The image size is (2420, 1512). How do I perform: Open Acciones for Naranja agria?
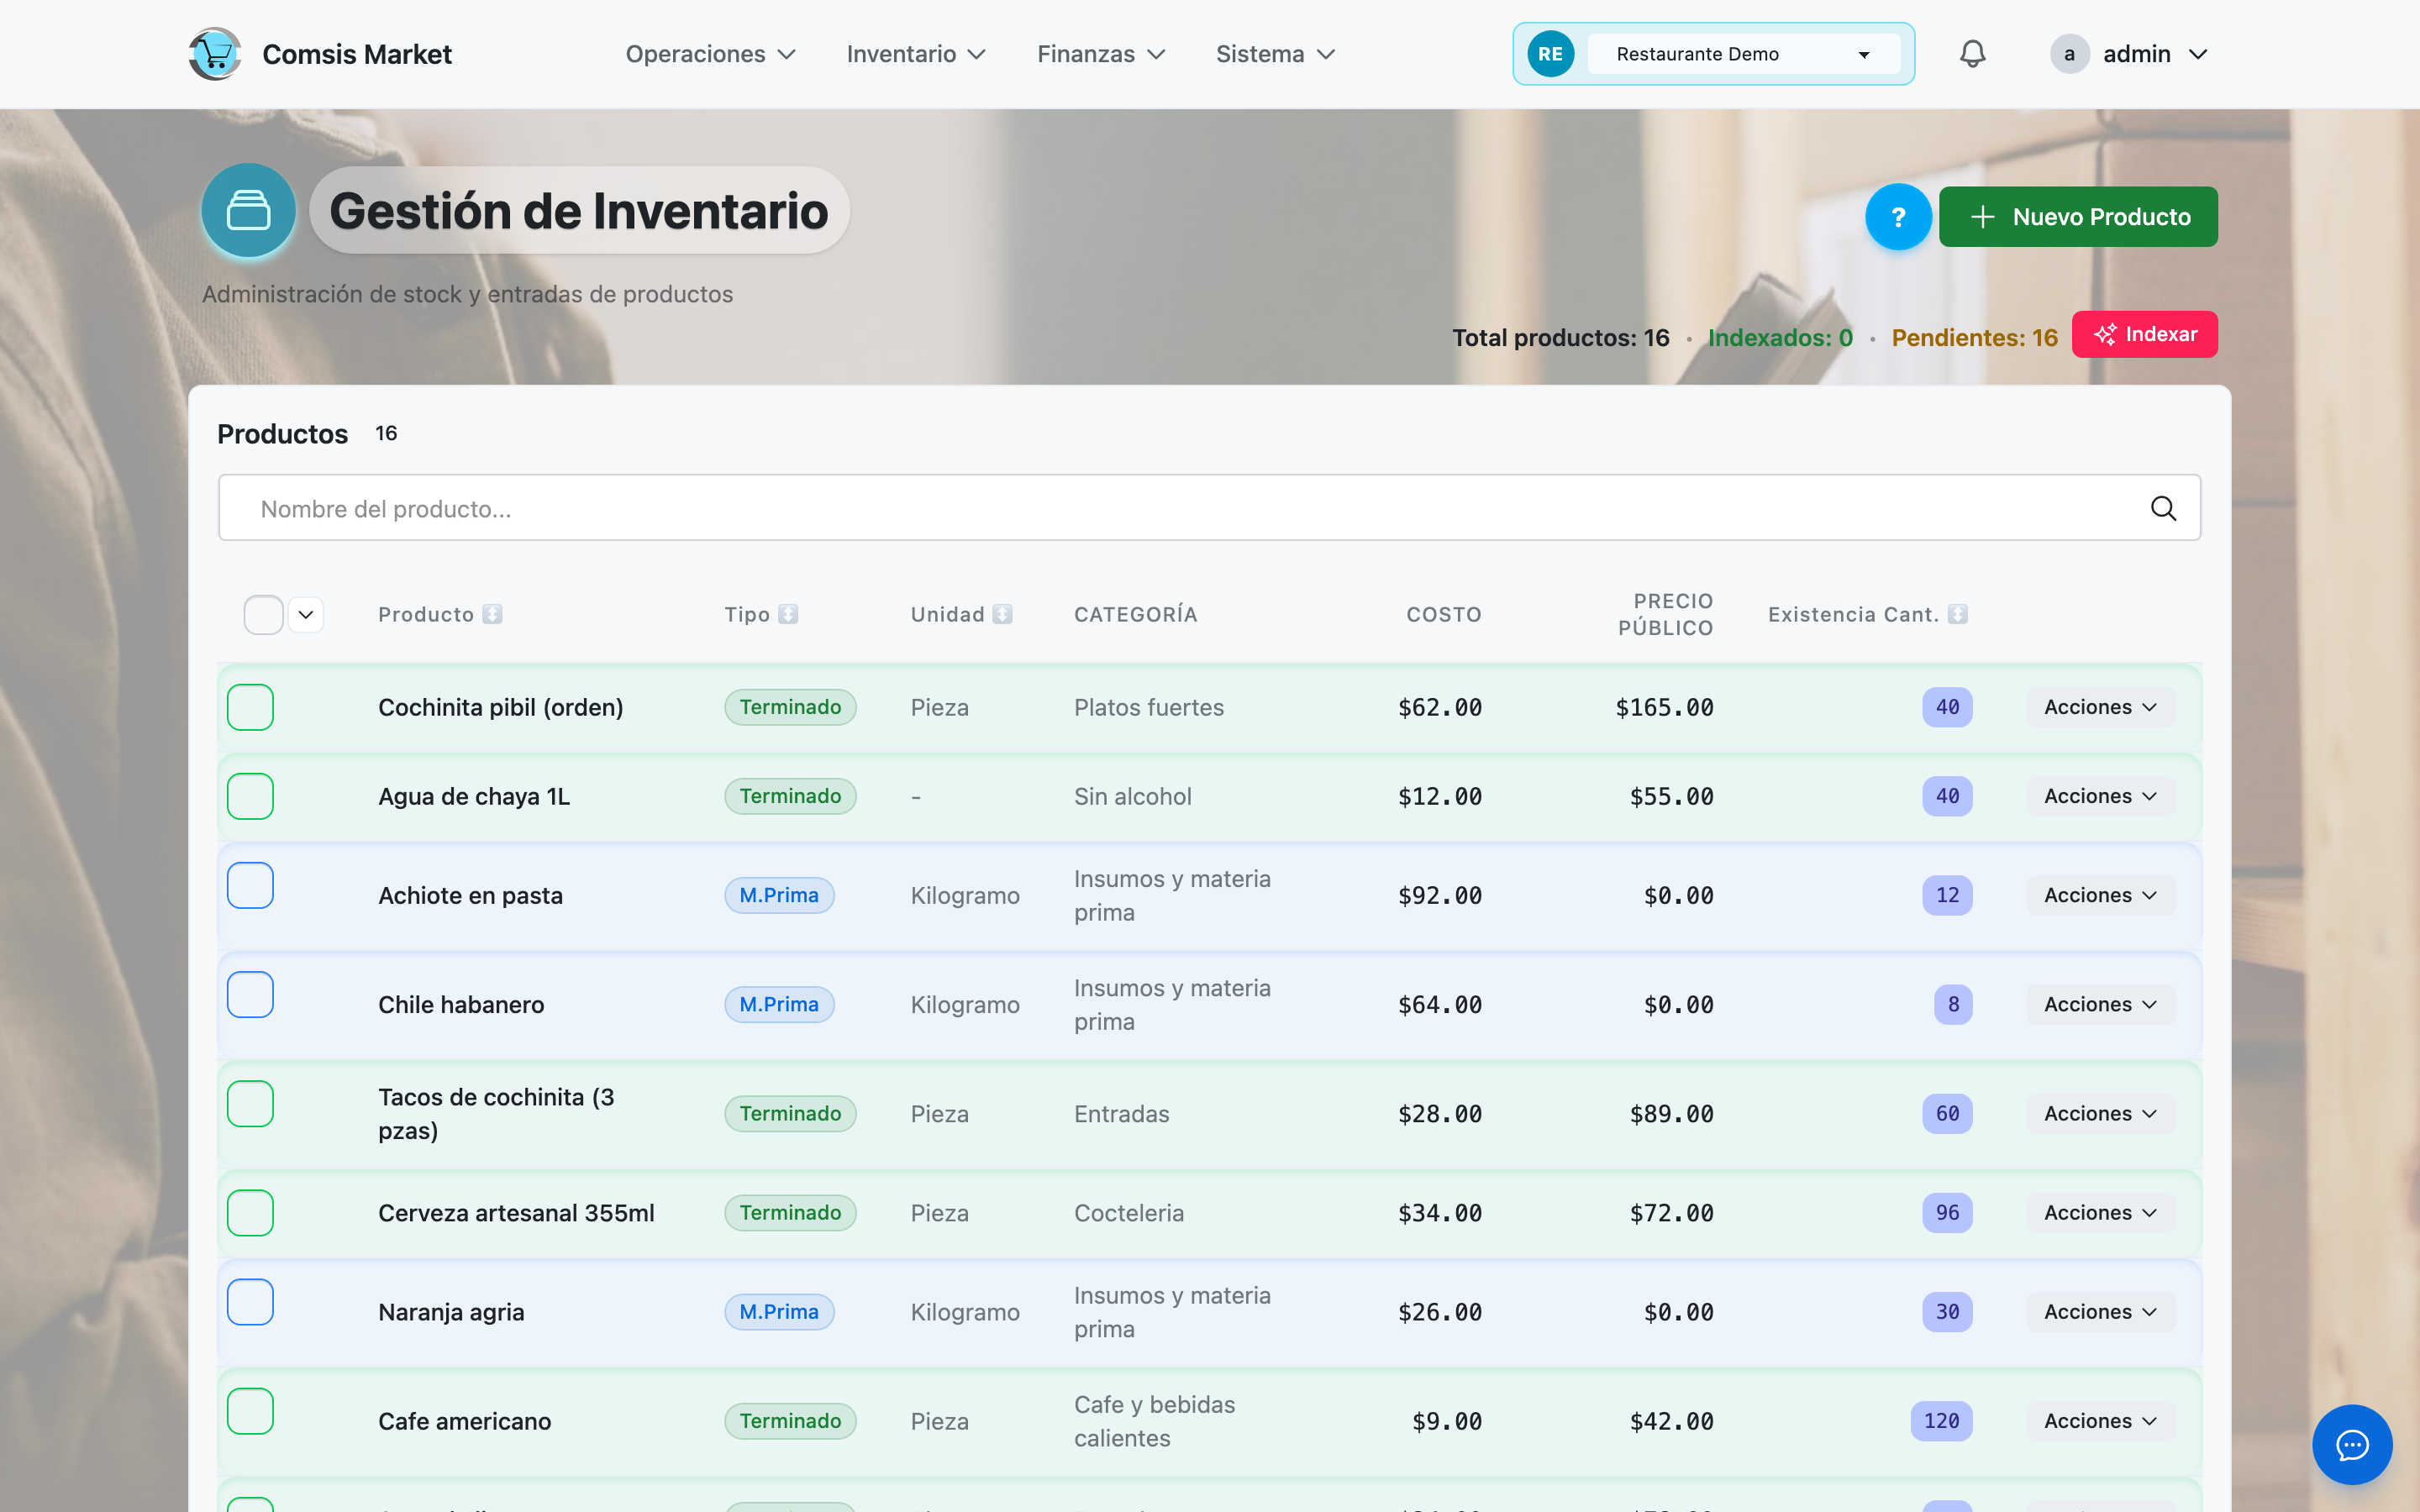(2100, 1311)
